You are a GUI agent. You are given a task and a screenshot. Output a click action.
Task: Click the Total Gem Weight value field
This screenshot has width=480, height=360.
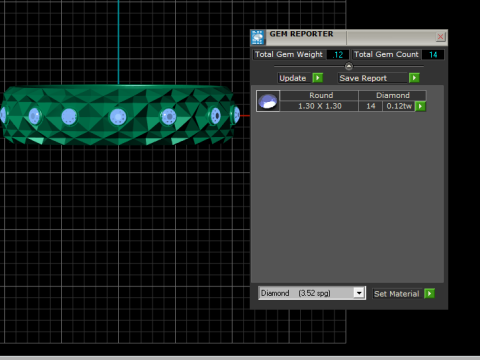(x=338, y=55)
